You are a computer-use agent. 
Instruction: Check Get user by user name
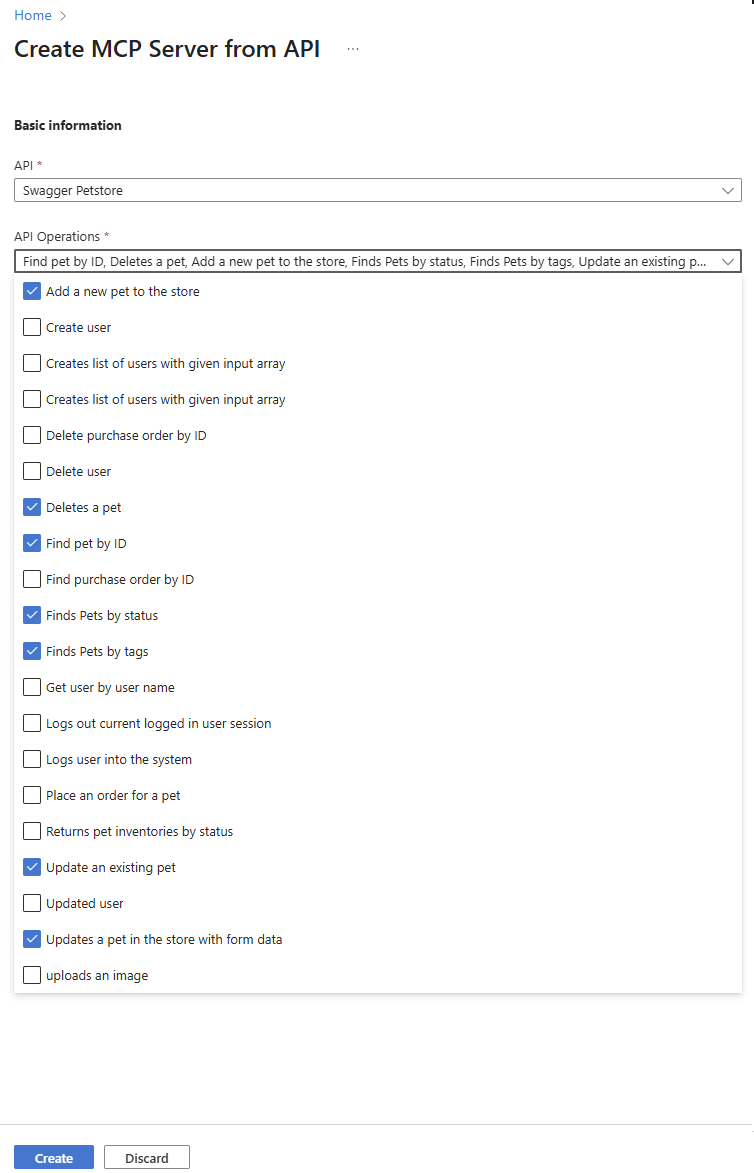[31, 687]
